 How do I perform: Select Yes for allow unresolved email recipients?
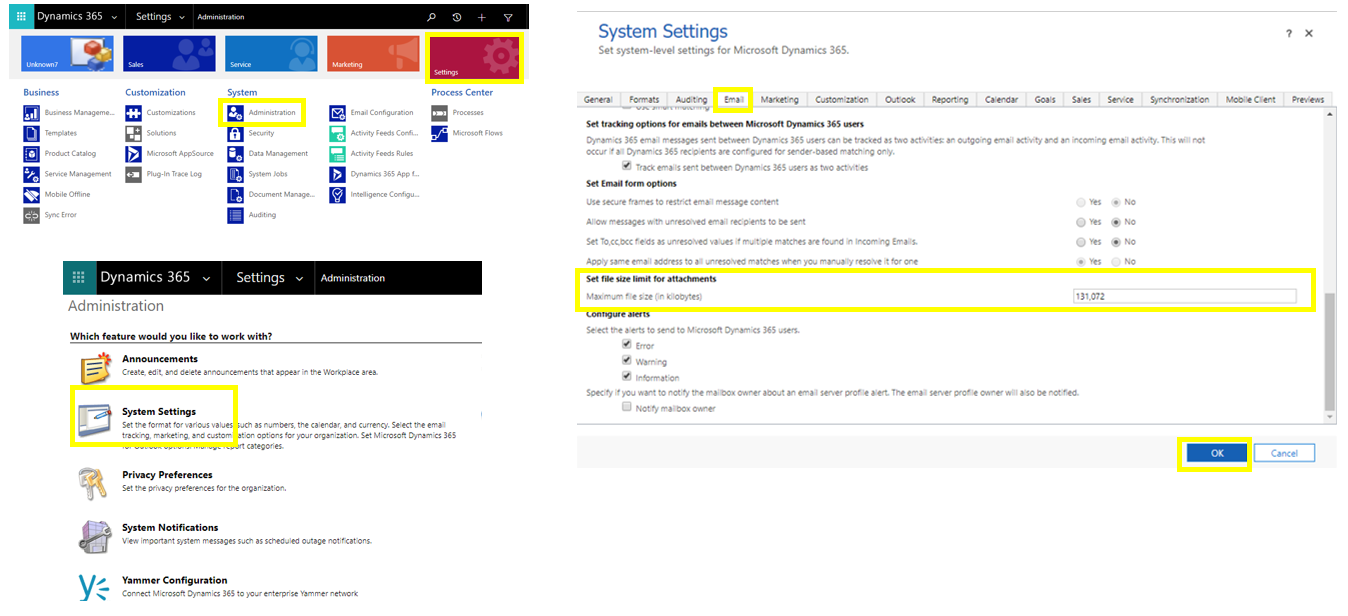tap(1081, 222)
